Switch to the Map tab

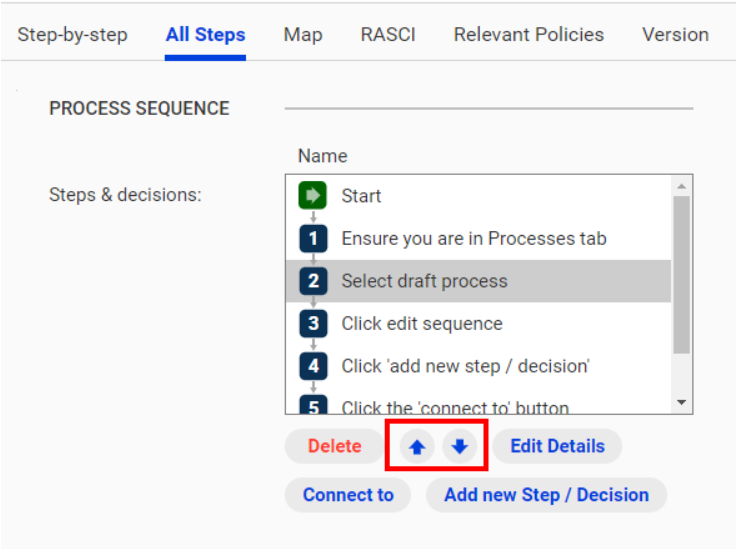[x=303, y=35]
